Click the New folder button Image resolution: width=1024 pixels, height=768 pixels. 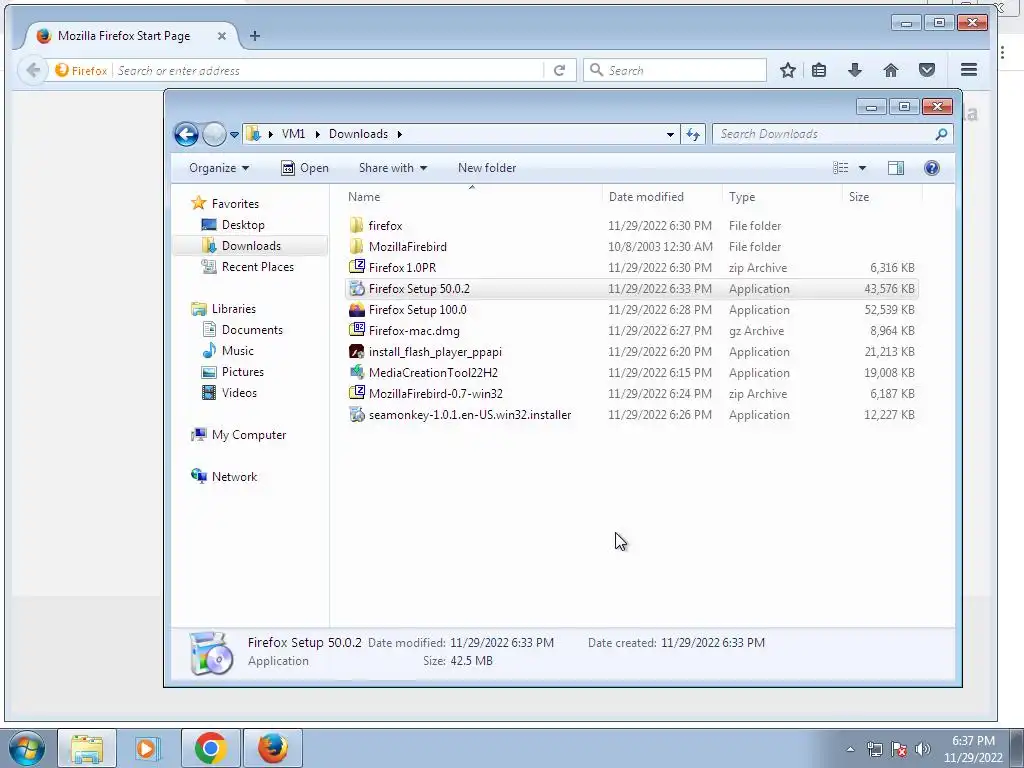coord(487,168)
